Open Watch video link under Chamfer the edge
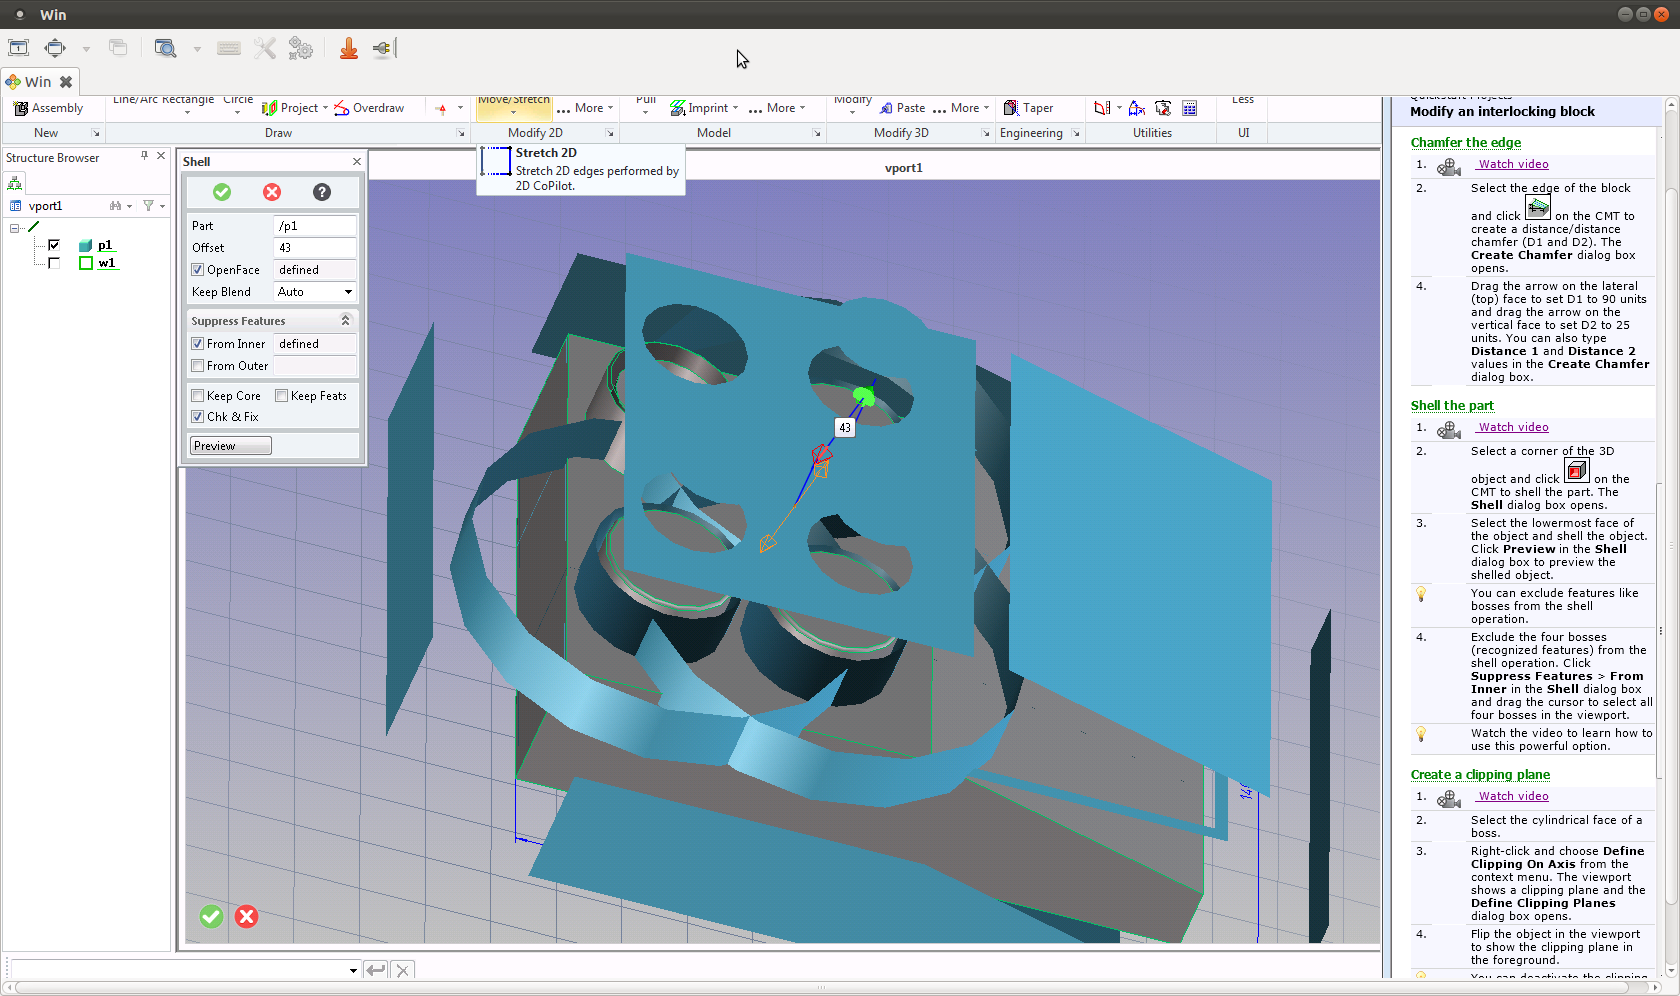 [x=1513, y=164]
